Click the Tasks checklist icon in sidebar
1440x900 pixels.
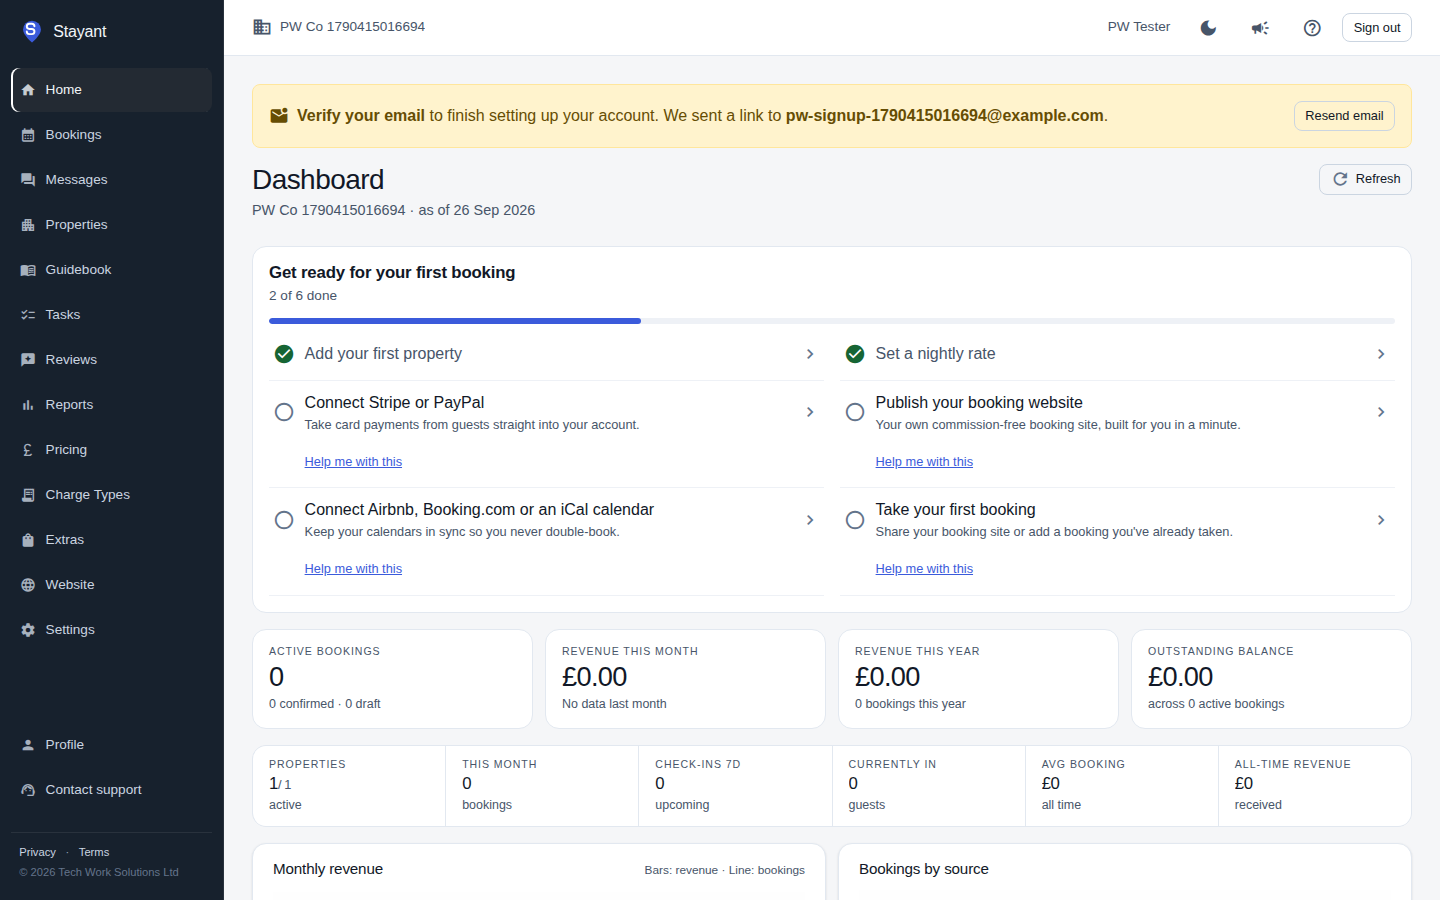point(28,315)
